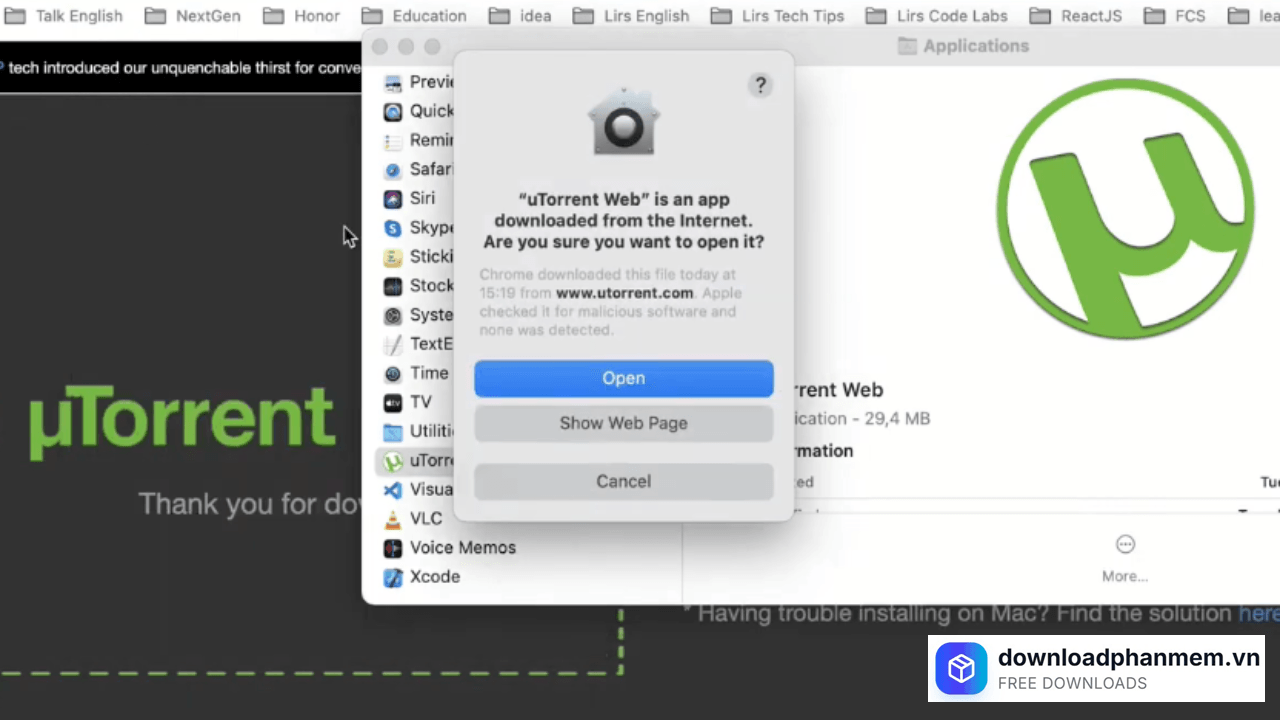Click the help question mark icon
The width and height of the screenshot is (1280, 720).
(760, 85)
